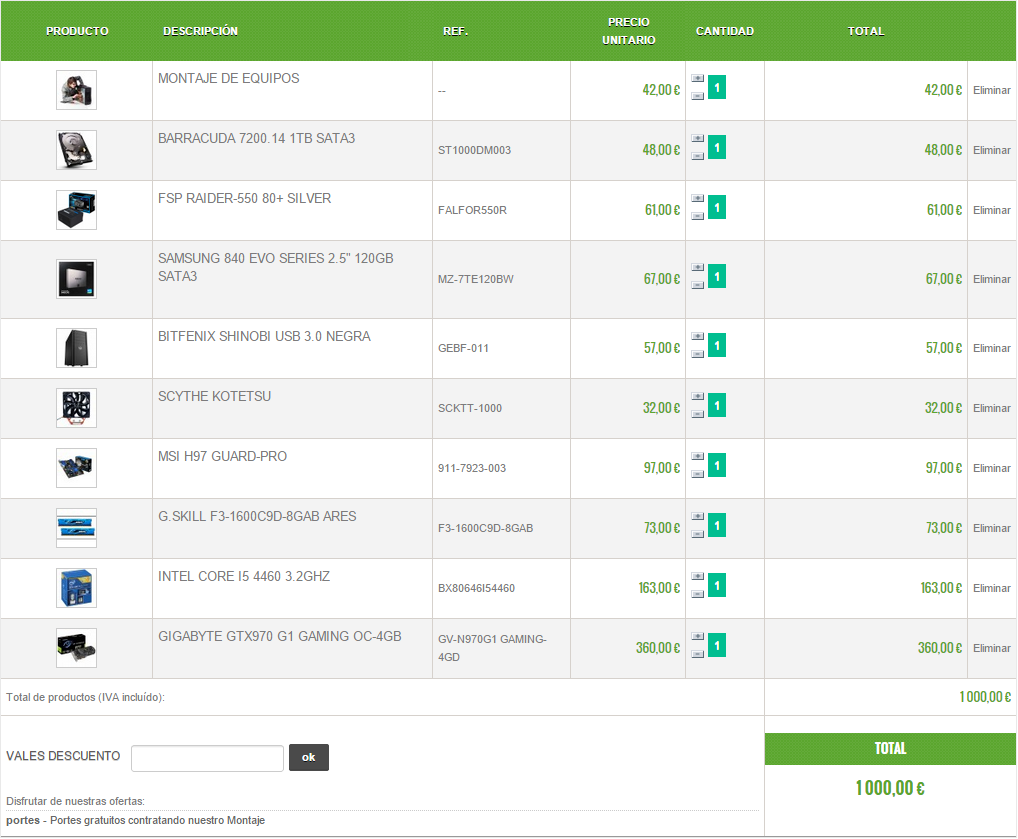This screenshot has width=1018, height=839.
Task: Open MSI H97 GUARD-PRO description link
Action: click(222, 457)
